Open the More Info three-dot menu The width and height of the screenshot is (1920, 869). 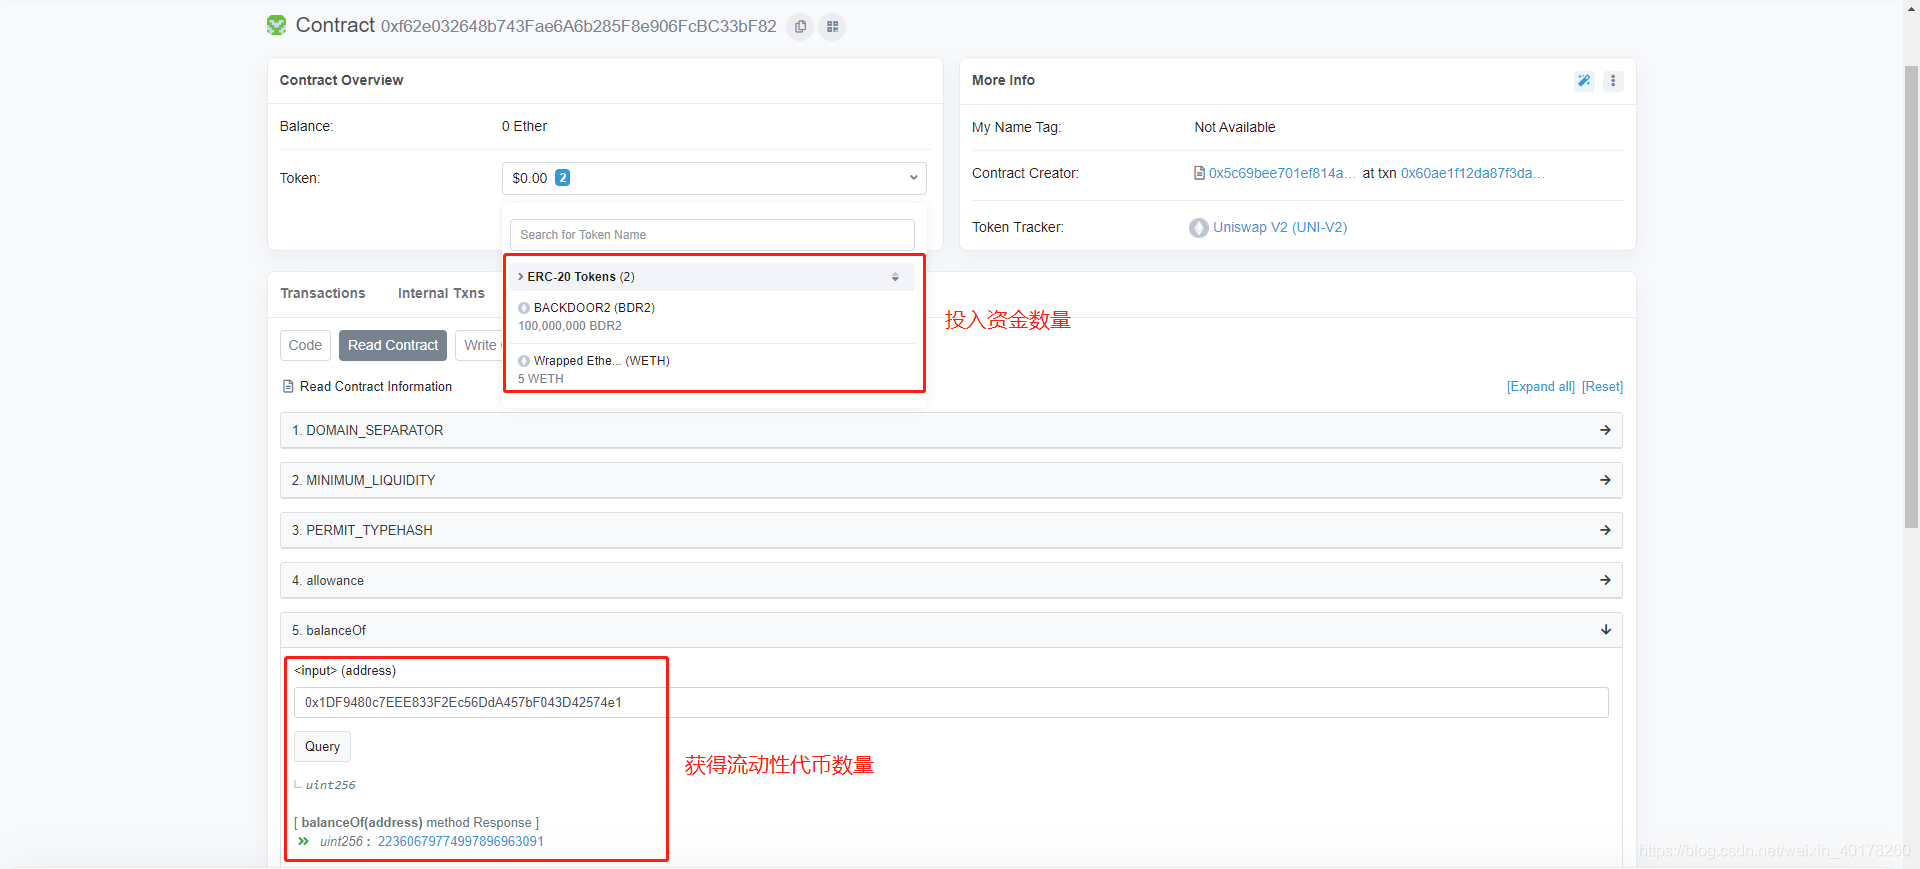point(1613,81)
